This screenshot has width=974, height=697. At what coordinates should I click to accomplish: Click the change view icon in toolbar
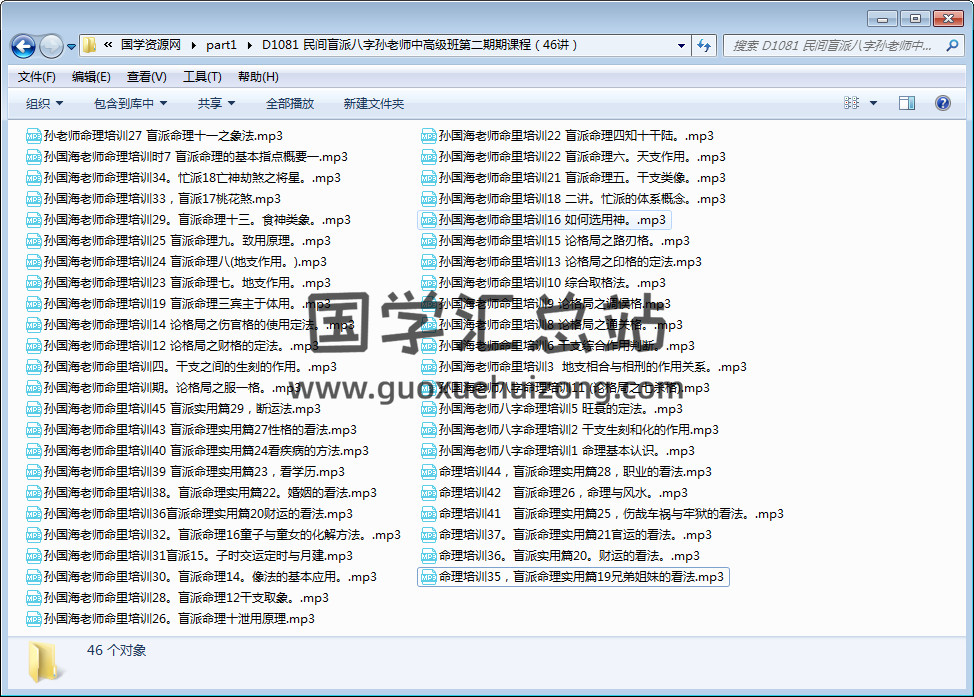click(x=851, y=103)
